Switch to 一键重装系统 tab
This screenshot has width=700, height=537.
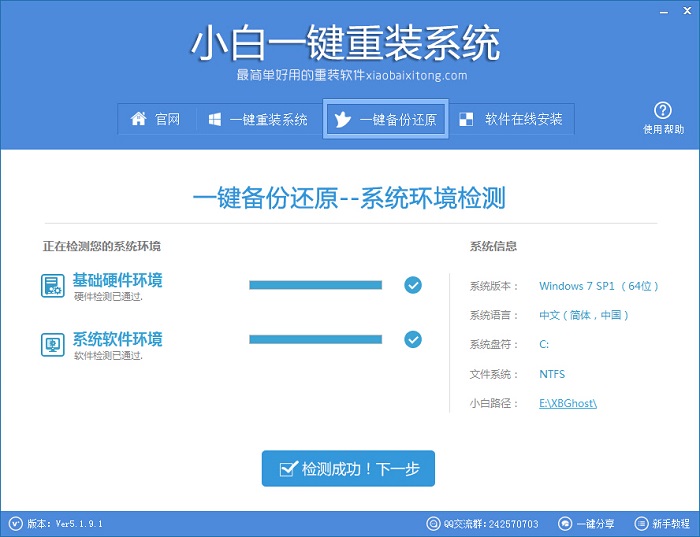tap(258, 120)
